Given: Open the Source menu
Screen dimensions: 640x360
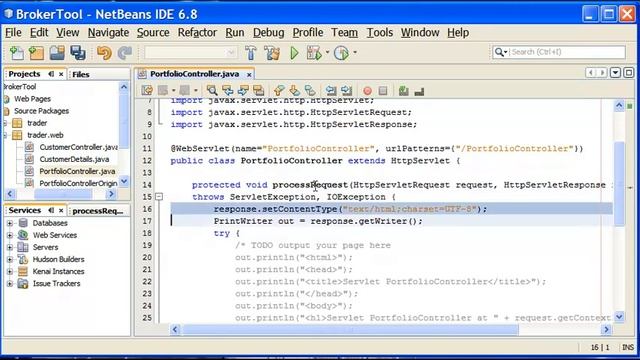Looking at the screenshot, I should point(153,33).
